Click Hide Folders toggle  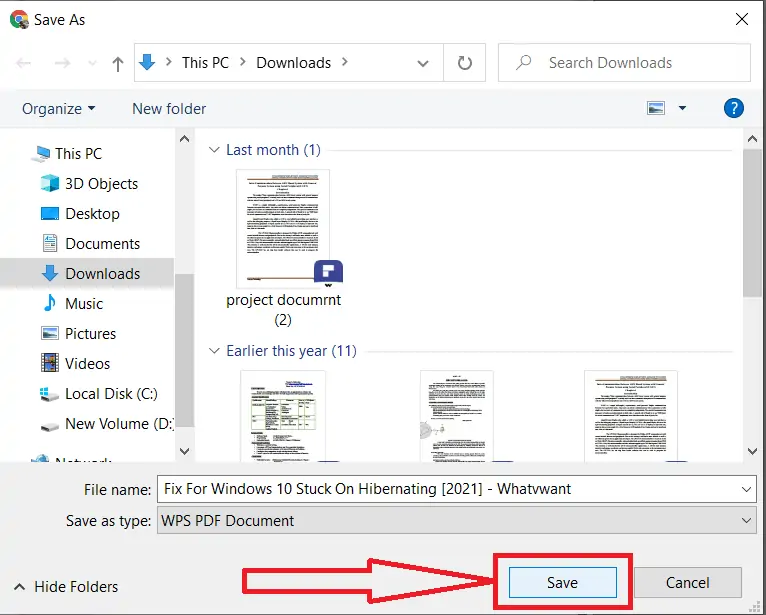pyautogui.click(x=66, y=586)
